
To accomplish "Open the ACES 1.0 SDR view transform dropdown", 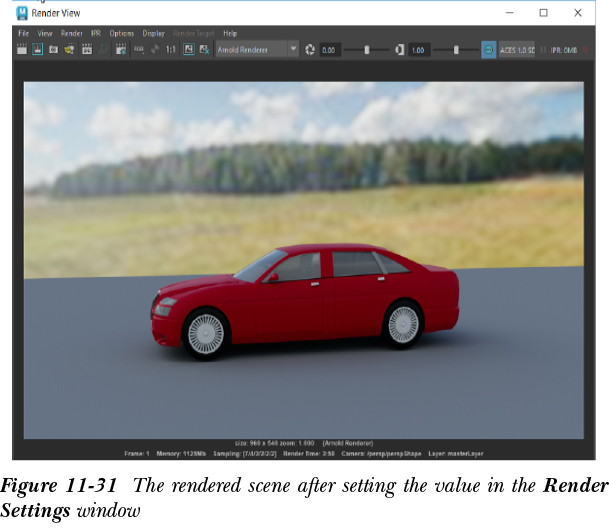I will 517,49.
